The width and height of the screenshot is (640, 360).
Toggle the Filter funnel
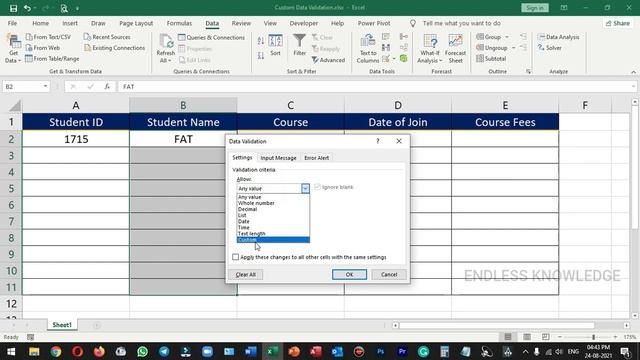[300, 45]
